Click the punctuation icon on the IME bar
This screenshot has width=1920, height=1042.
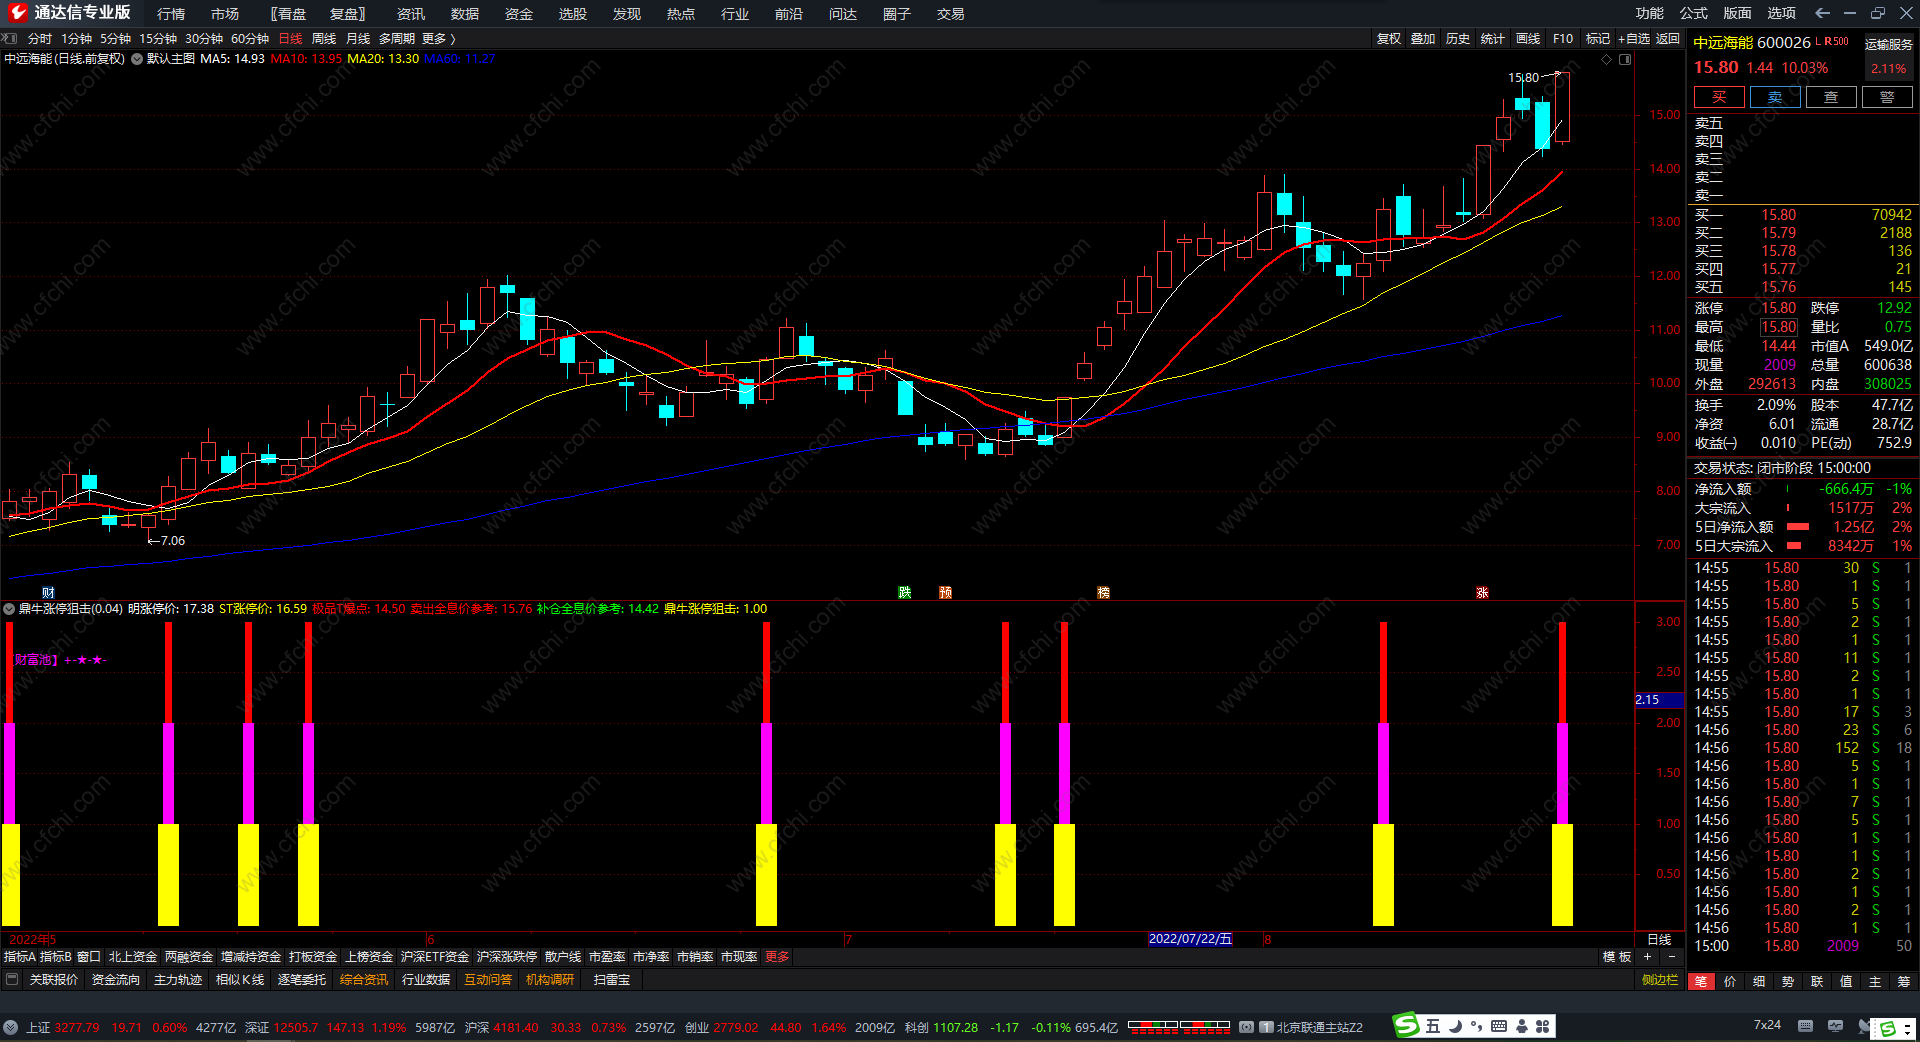pyautogui.click(x=1476, y=1026)
